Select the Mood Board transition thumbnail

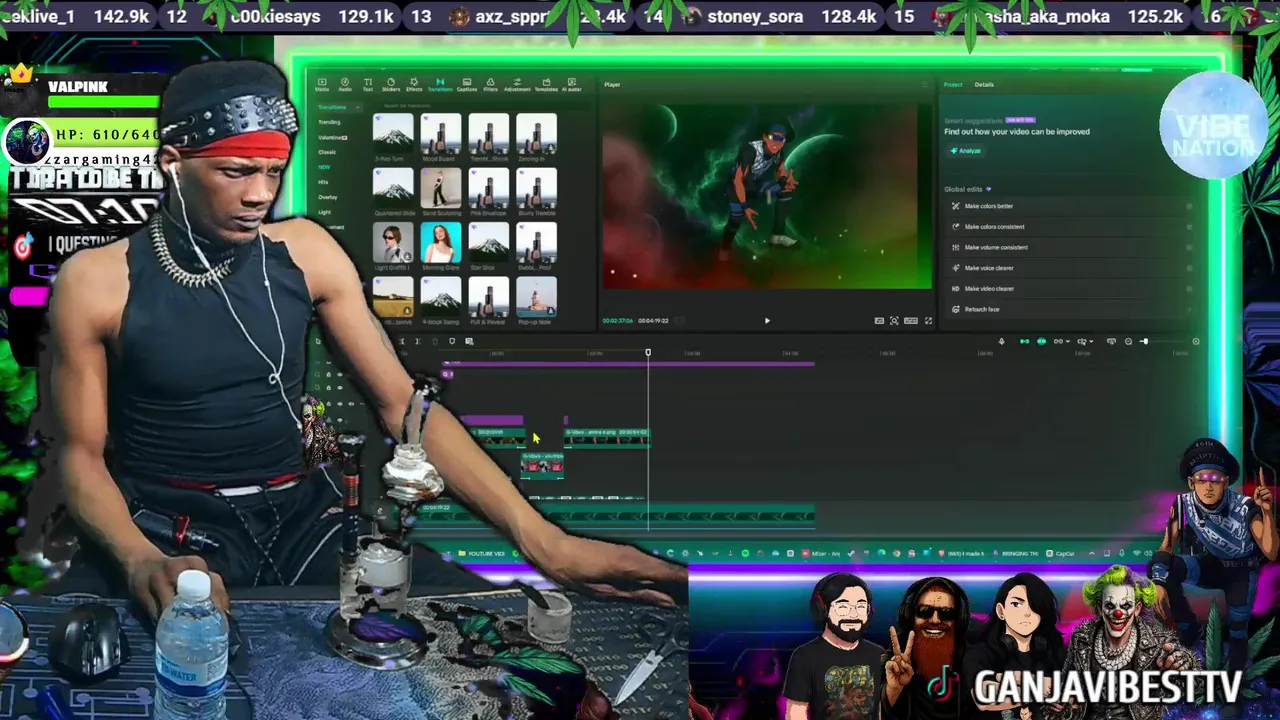(440, 134)
